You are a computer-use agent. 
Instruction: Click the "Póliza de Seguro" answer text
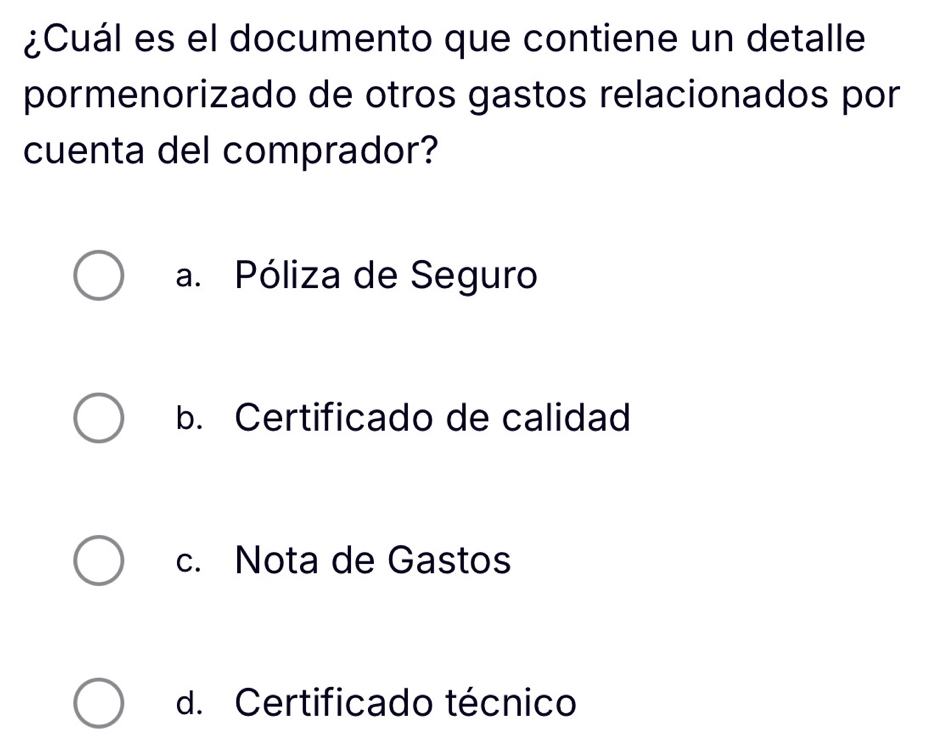tap(386, 275)
